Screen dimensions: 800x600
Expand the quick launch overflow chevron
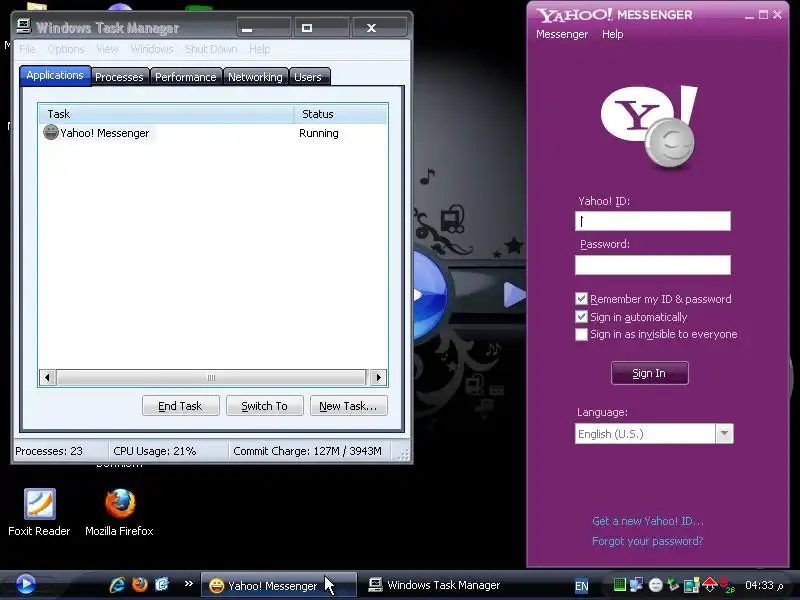(x=189, y=583)
